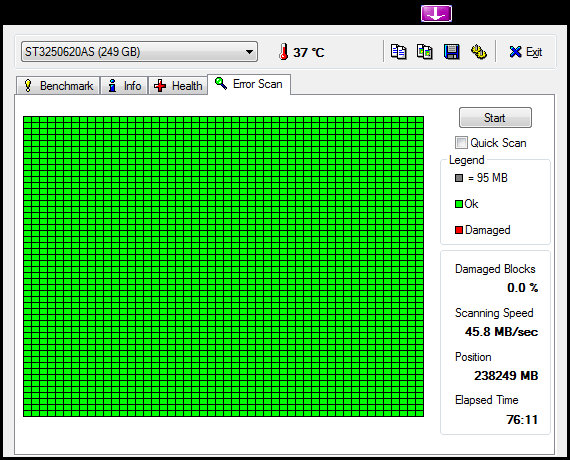Open the Health tab
570x460 pixels.
click(178, 86)
